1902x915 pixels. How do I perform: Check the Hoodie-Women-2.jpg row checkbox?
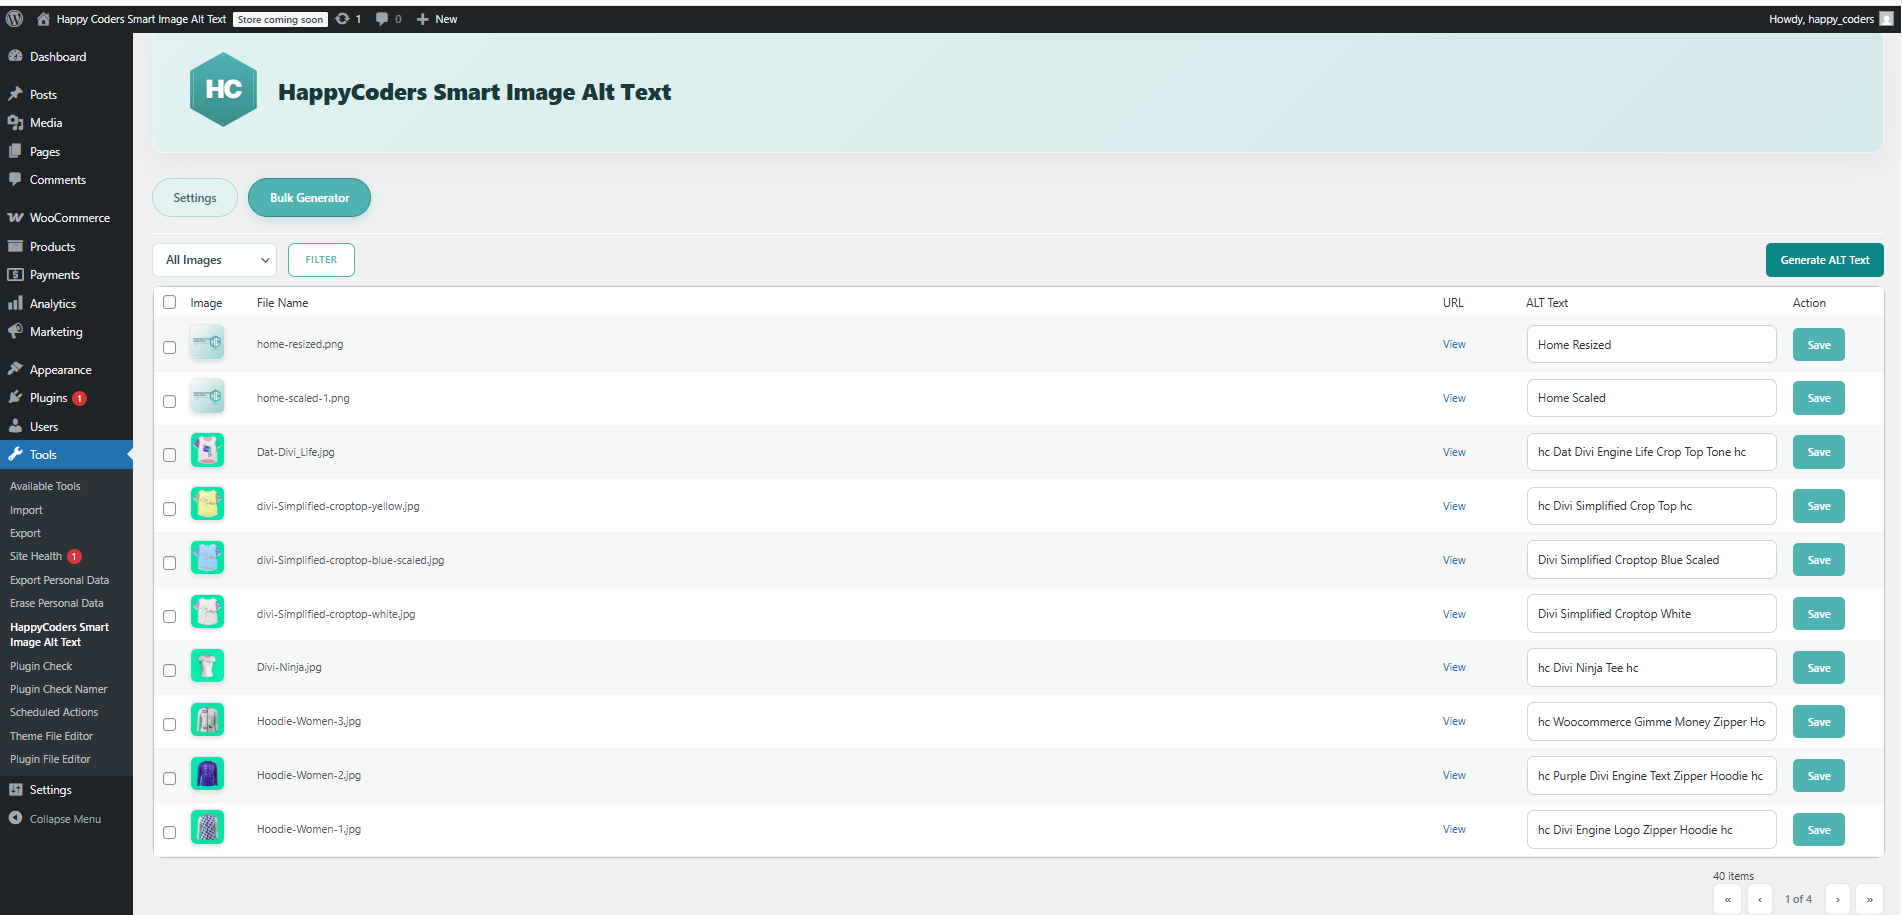click(169, 778)
